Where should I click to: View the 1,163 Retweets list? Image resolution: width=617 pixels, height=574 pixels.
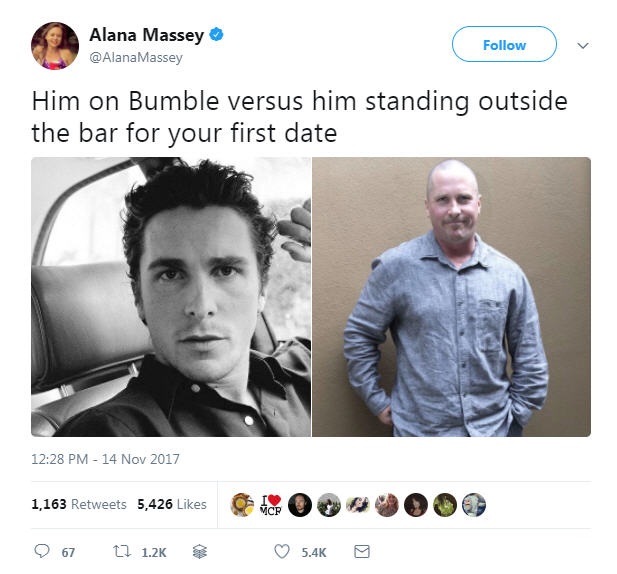79,504
